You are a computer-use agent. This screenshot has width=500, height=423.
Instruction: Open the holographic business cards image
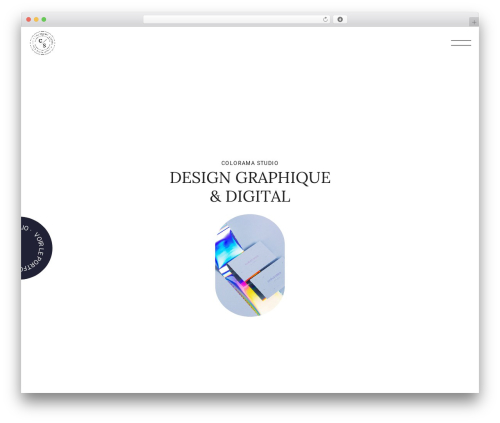(x=250, y=266)
